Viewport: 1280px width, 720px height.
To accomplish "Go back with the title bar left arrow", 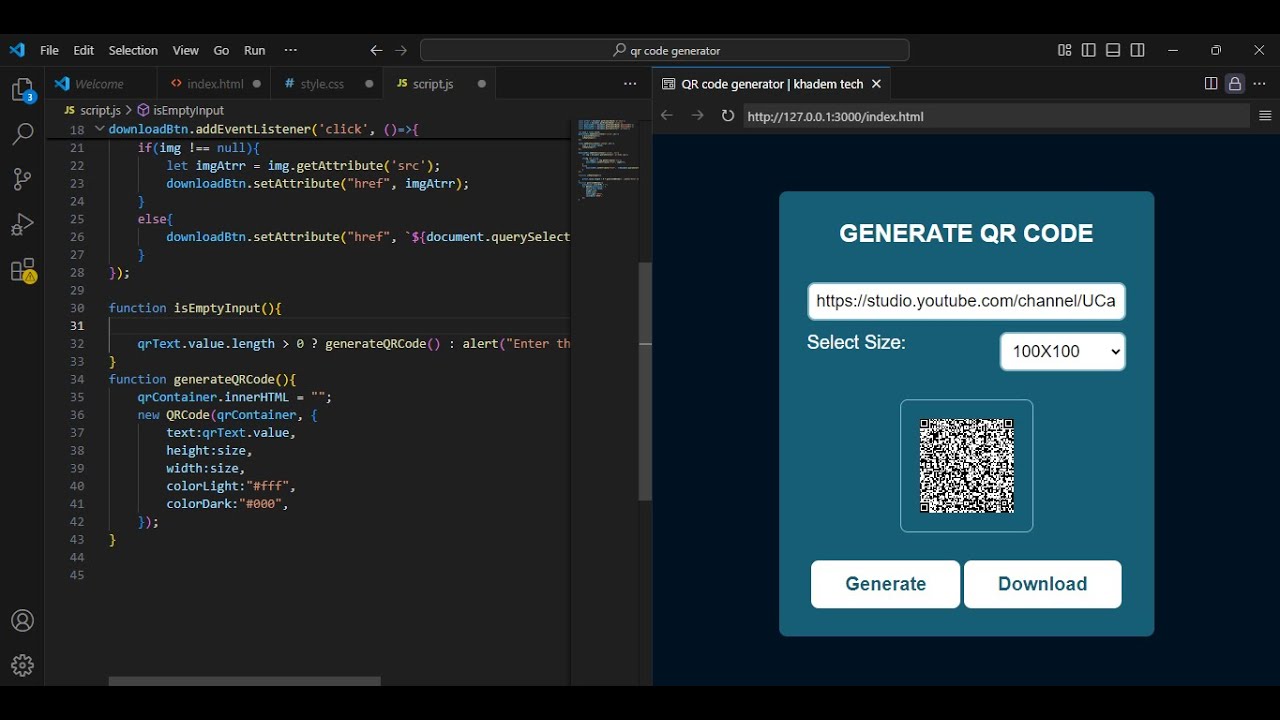I will tap(376, 50).
